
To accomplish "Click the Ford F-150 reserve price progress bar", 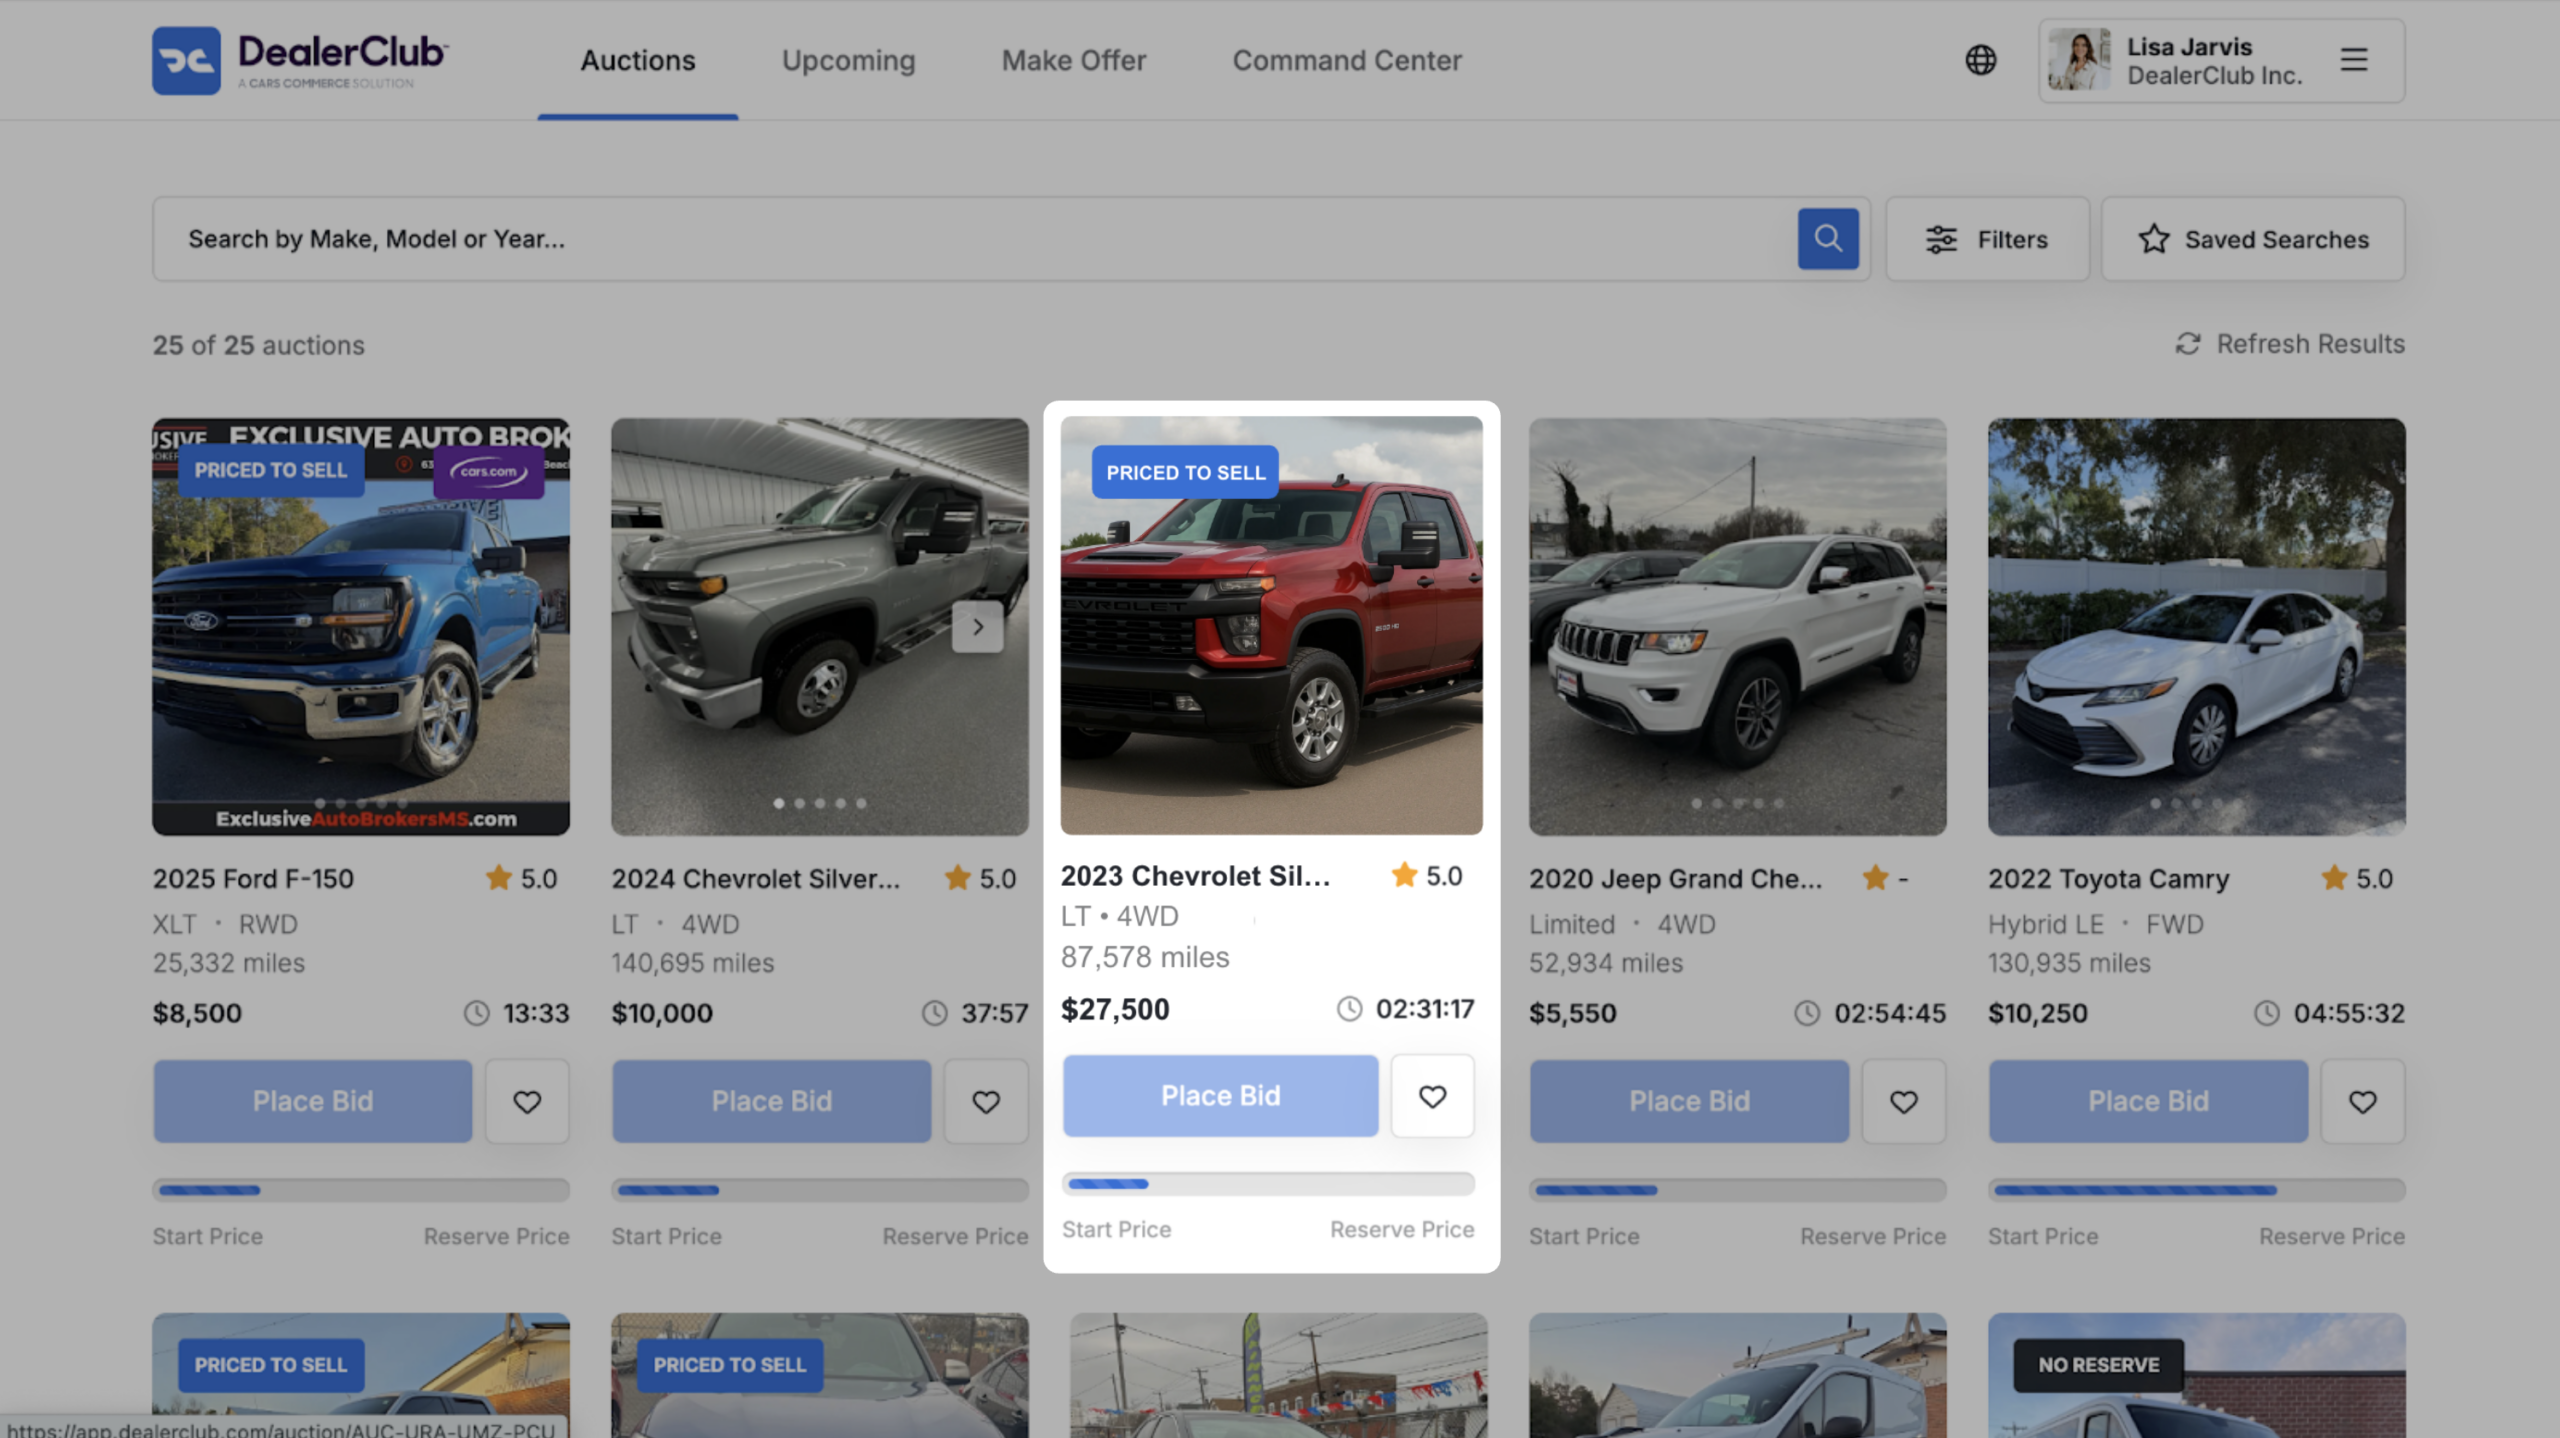I will (361, 1190).
